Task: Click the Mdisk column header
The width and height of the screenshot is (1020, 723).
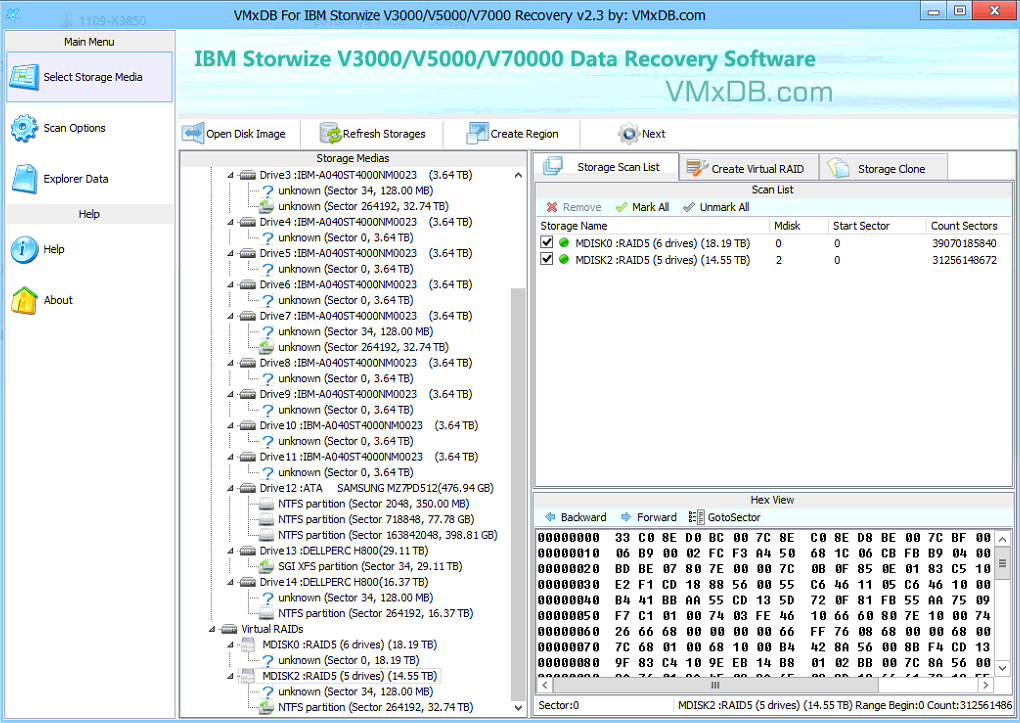Action: [798, 226]
